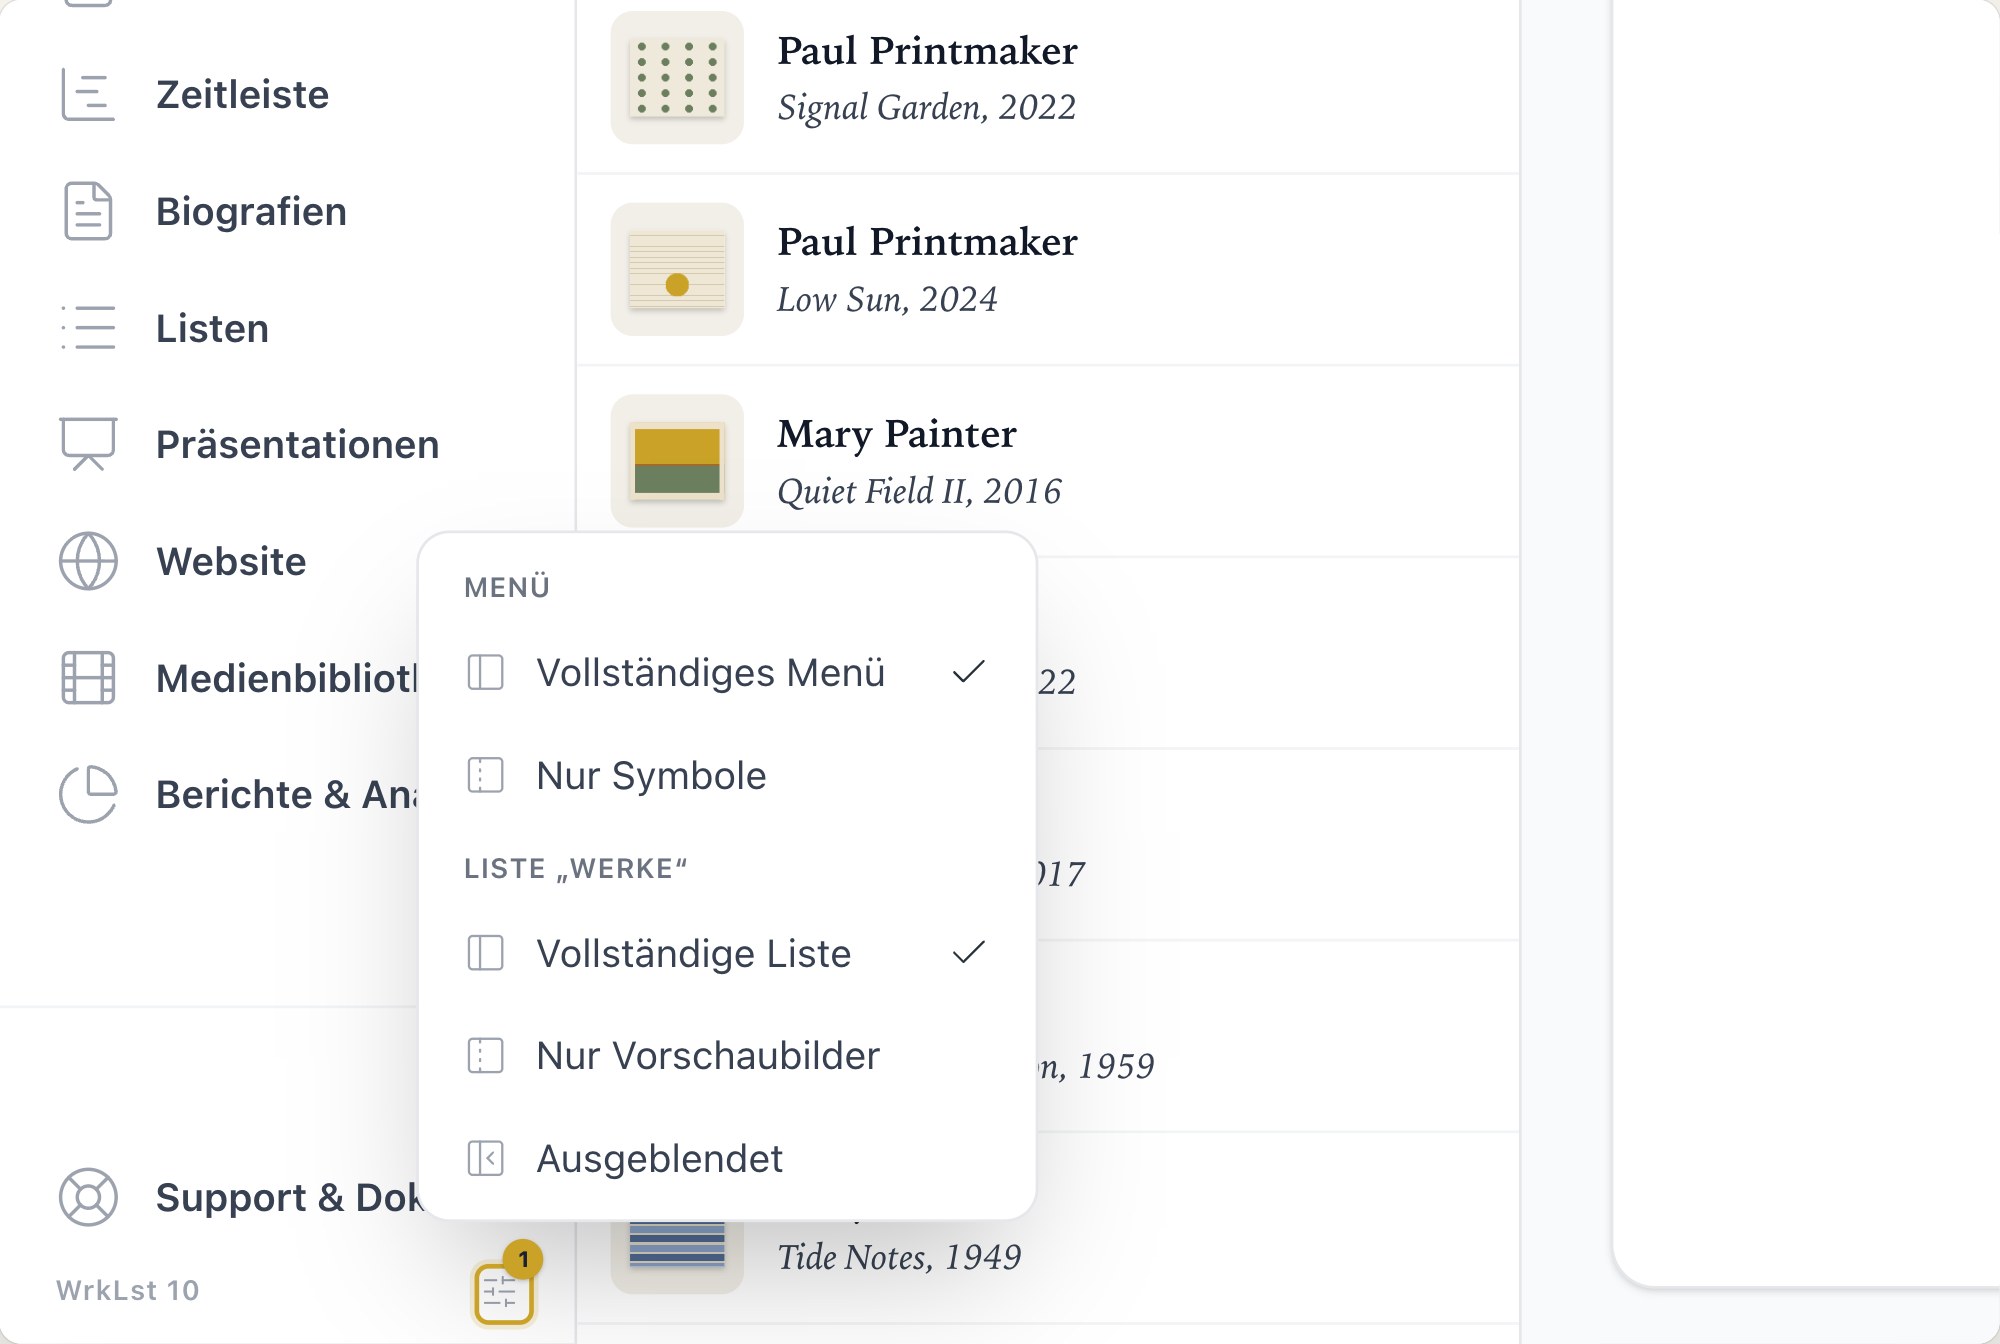This screenshot has width=2000, height=1344.
Task: Click the Berichte pie chart icon
Action: pyautogui.click(x=88, y=794)
